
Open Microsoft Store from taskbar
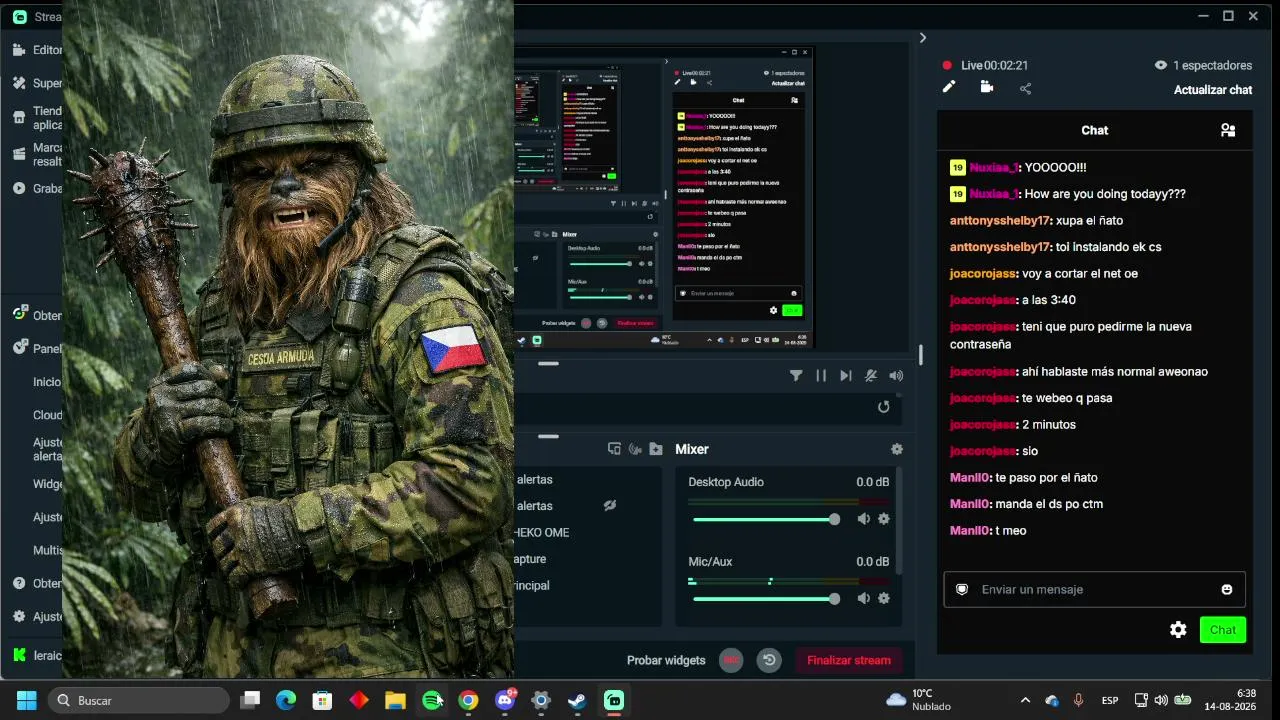(322, 700)
